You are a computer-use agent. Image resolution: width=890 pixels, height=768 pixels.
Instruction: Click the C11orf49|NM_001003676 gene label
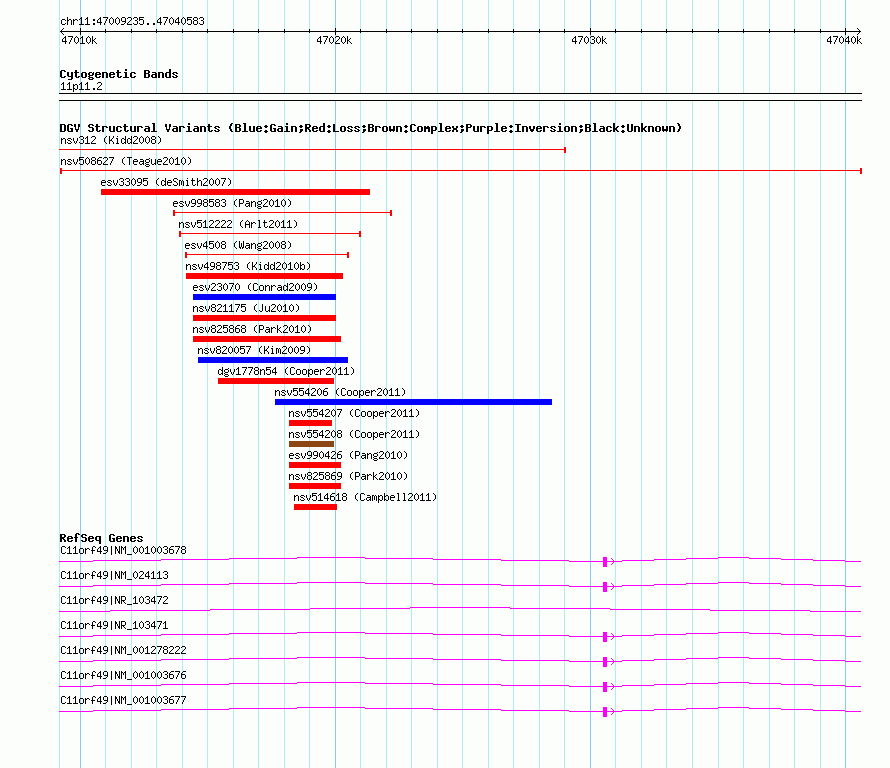click(x=123, y=675)
